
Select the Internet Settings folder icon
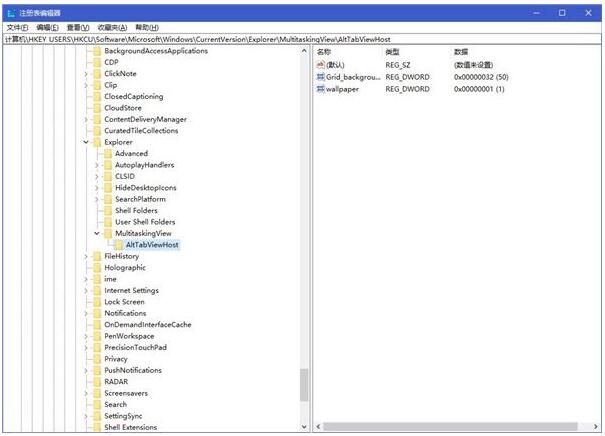click(97, 290)
